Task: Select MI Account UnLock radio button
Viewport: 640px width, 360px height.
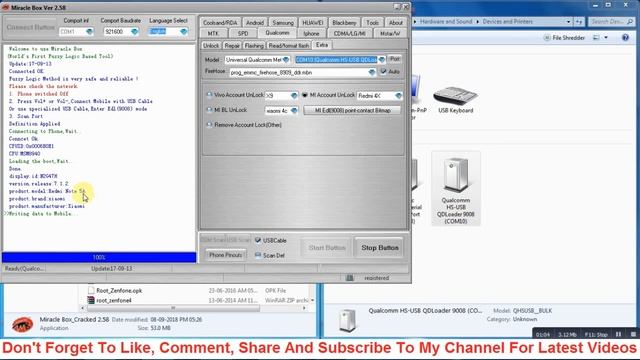Action: 304,95
